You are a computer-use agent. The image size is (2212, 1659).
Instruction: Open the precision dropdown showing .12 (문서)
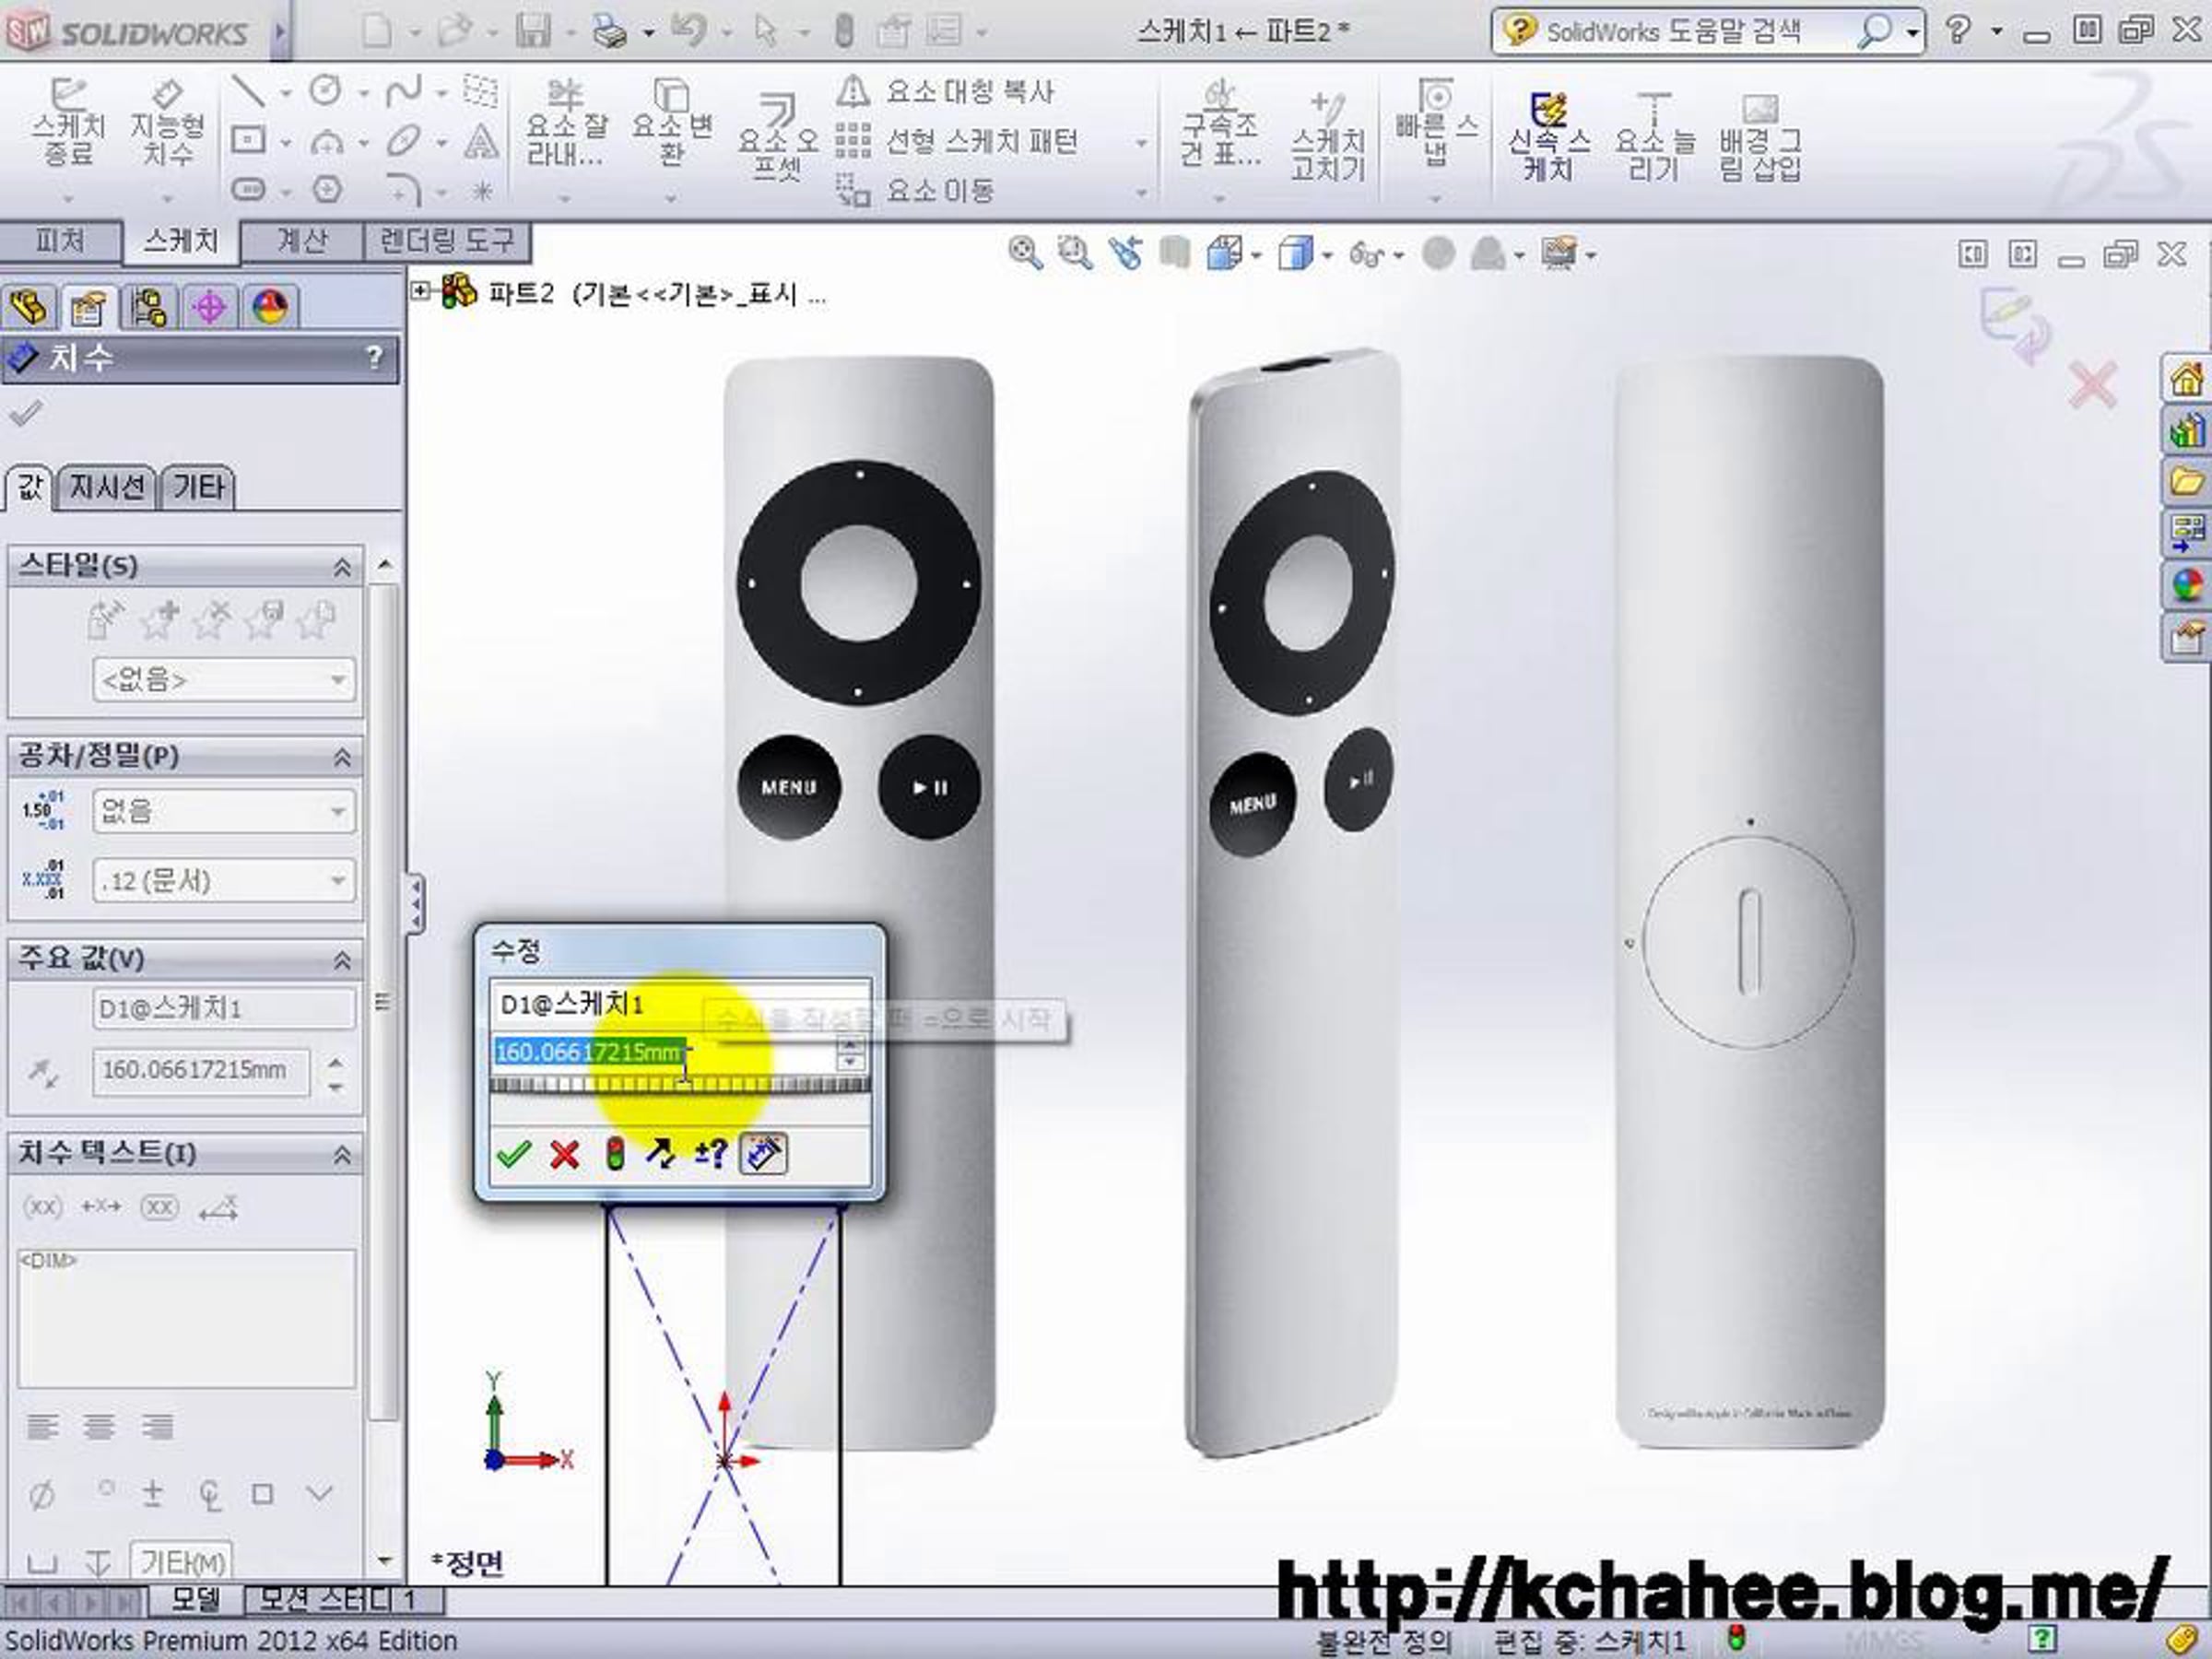pyautogui.click(x=222, y=881)
